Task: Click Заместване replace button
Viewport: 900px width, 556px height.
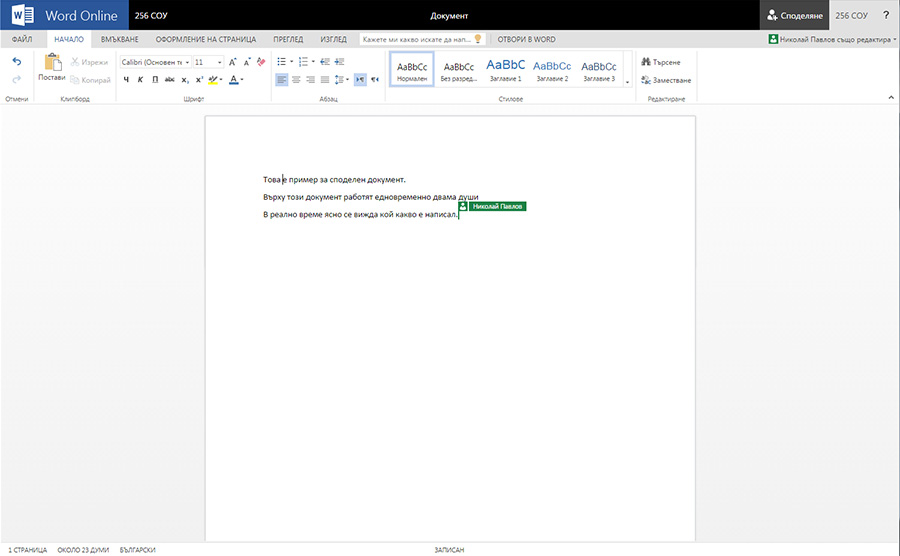Action: pos(666,80)
